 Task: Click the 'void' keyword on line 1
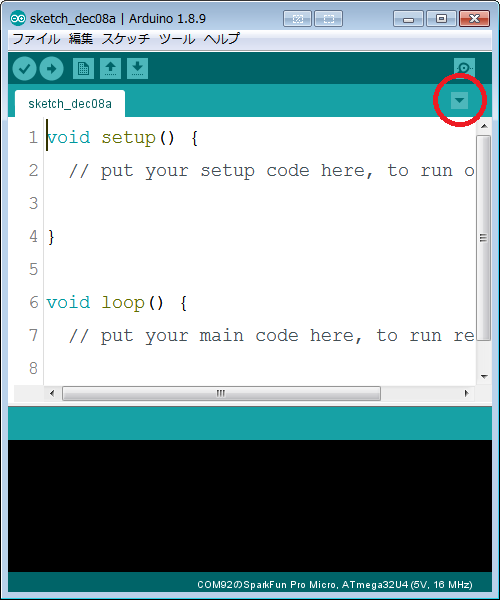68,137
